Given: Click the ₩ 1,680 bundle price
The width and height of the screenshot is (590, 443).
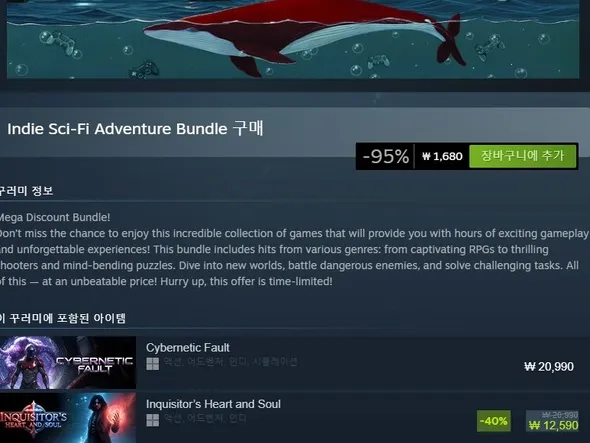Looking at the screenshot, I should point(442,156).
